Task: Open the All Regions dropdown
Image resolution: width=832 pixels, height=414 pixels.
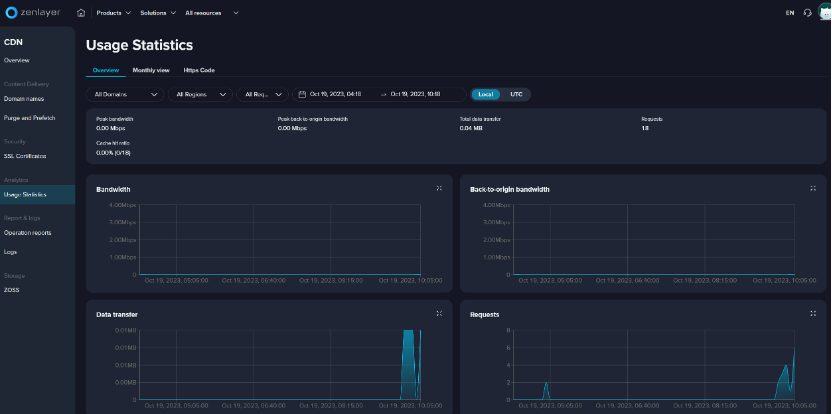Action: [x=198, y=94]
